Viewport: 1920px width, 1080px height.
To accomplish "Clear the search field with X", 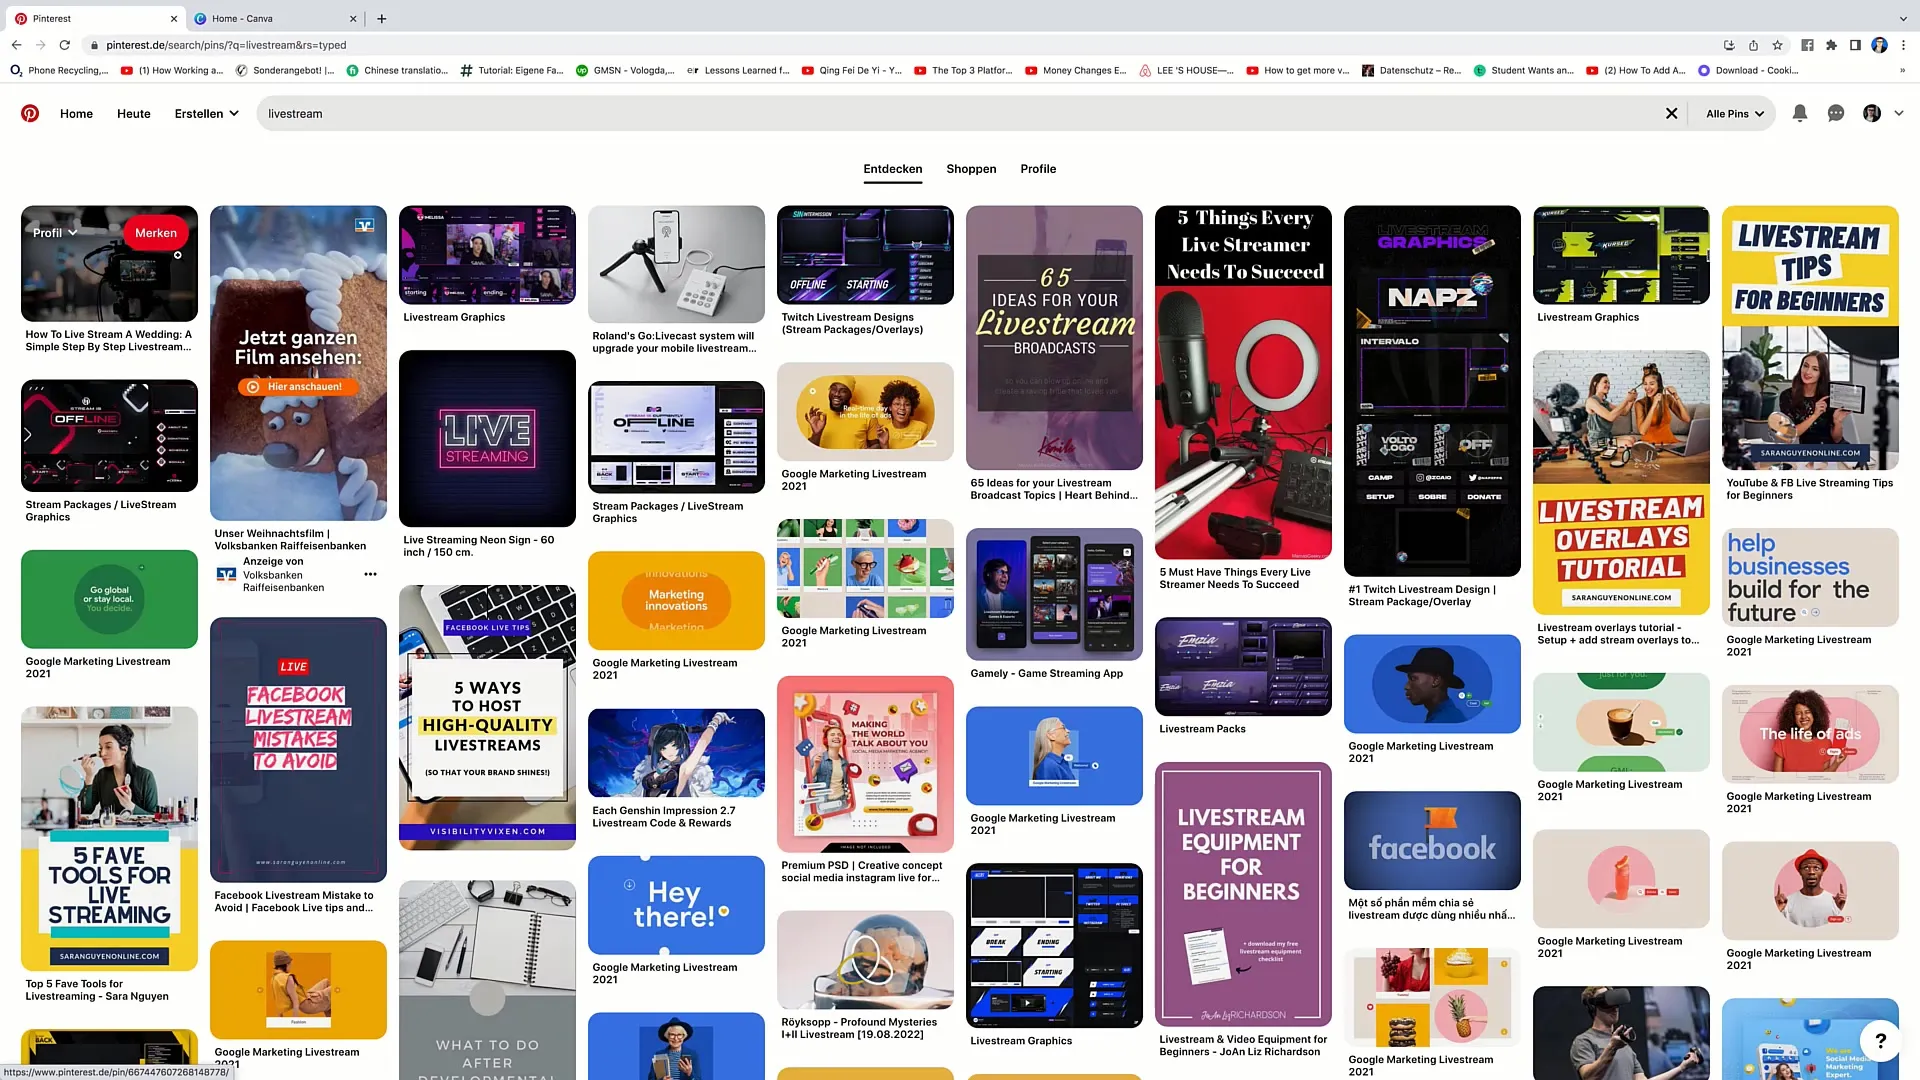I will pos(1671,113).
